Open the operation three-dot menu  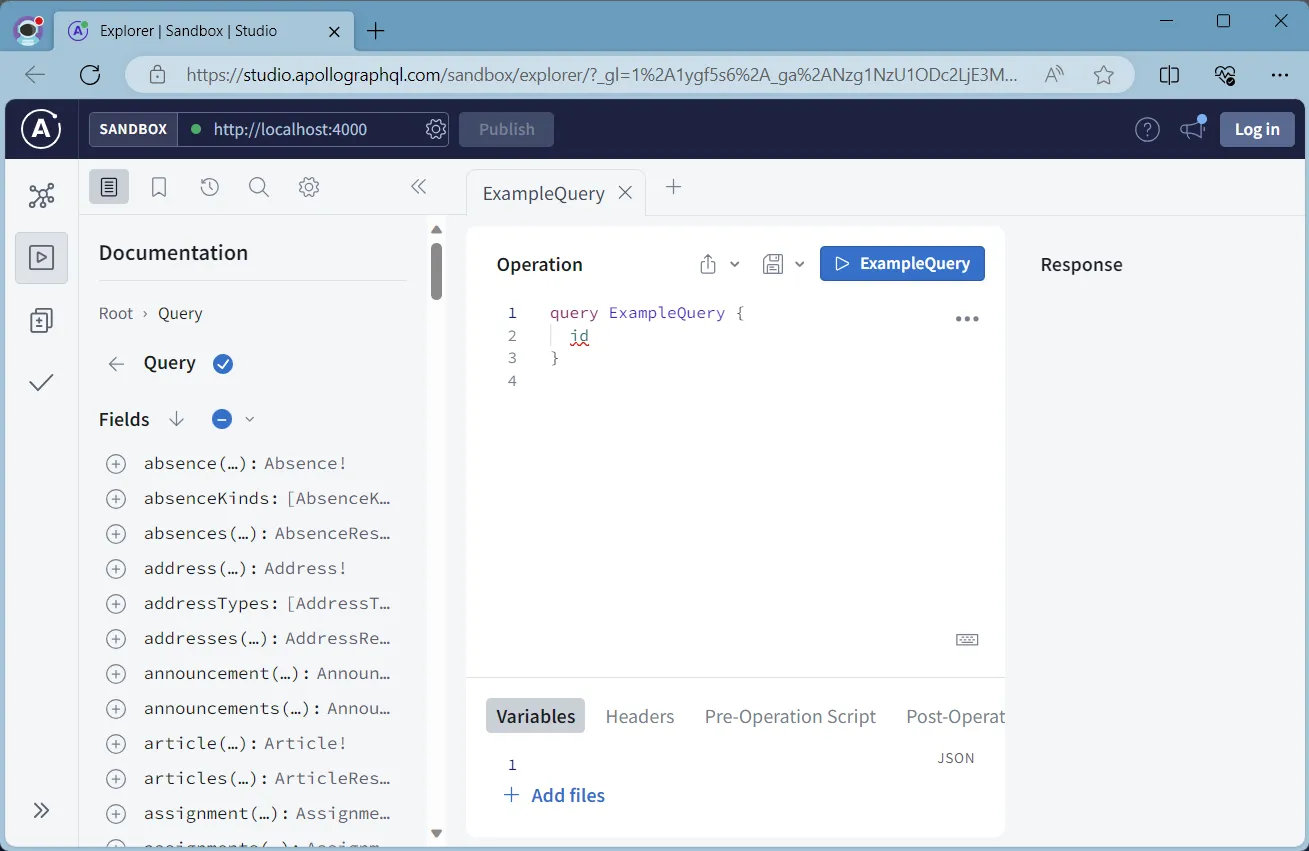[x=967, y=319]
